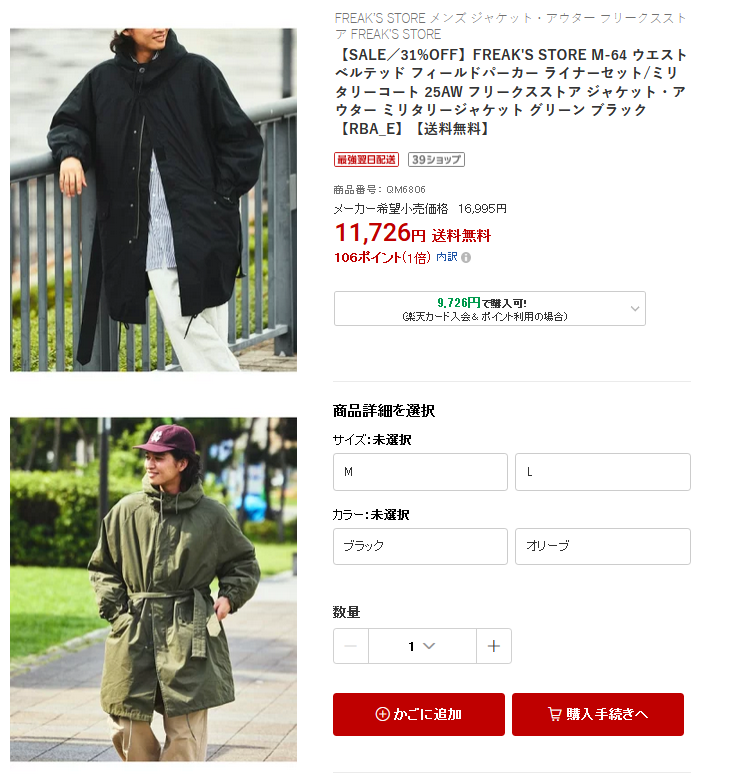Click the chevron beside the Rakuten card offer
Screen dimensions: 737x778
(x=634, y=309)
